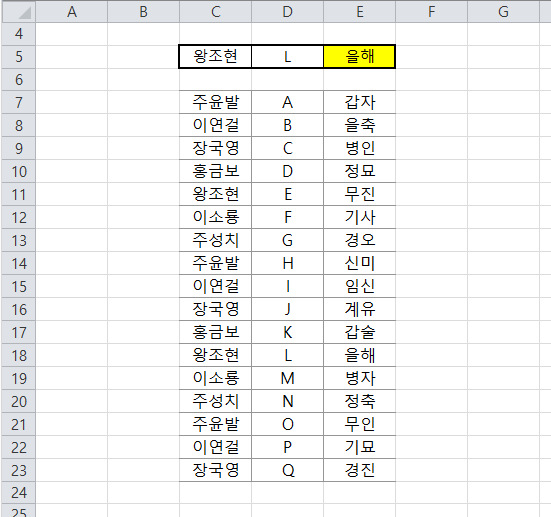
Task: Select column E header
Action: pyautogui.click(x=359, y=12)
